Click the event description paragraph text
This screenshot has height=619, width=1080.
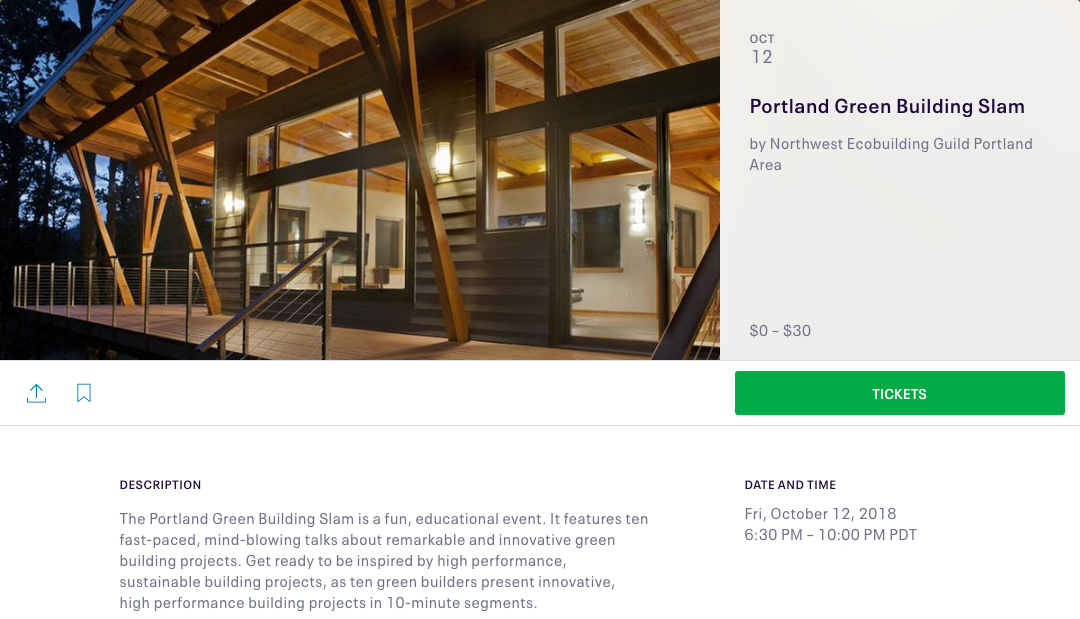point(383,561)
